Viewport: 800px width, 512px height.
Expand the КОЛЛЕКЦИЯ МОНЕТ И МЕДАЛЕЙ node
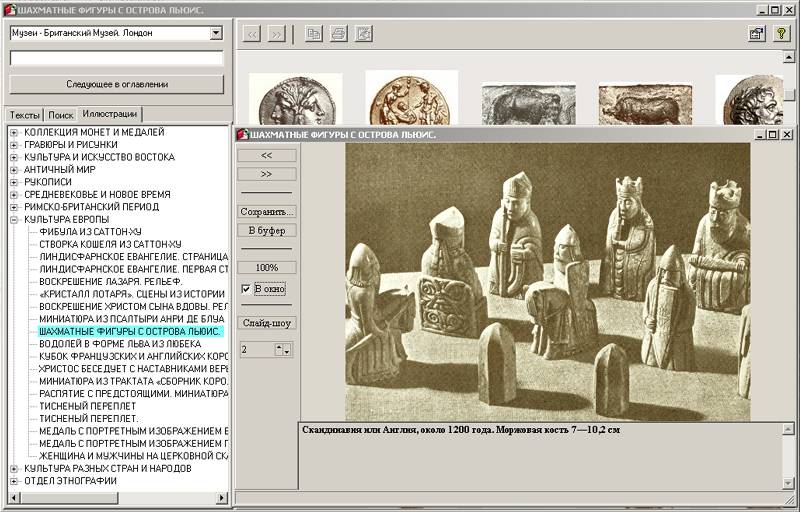coord(14,133)
